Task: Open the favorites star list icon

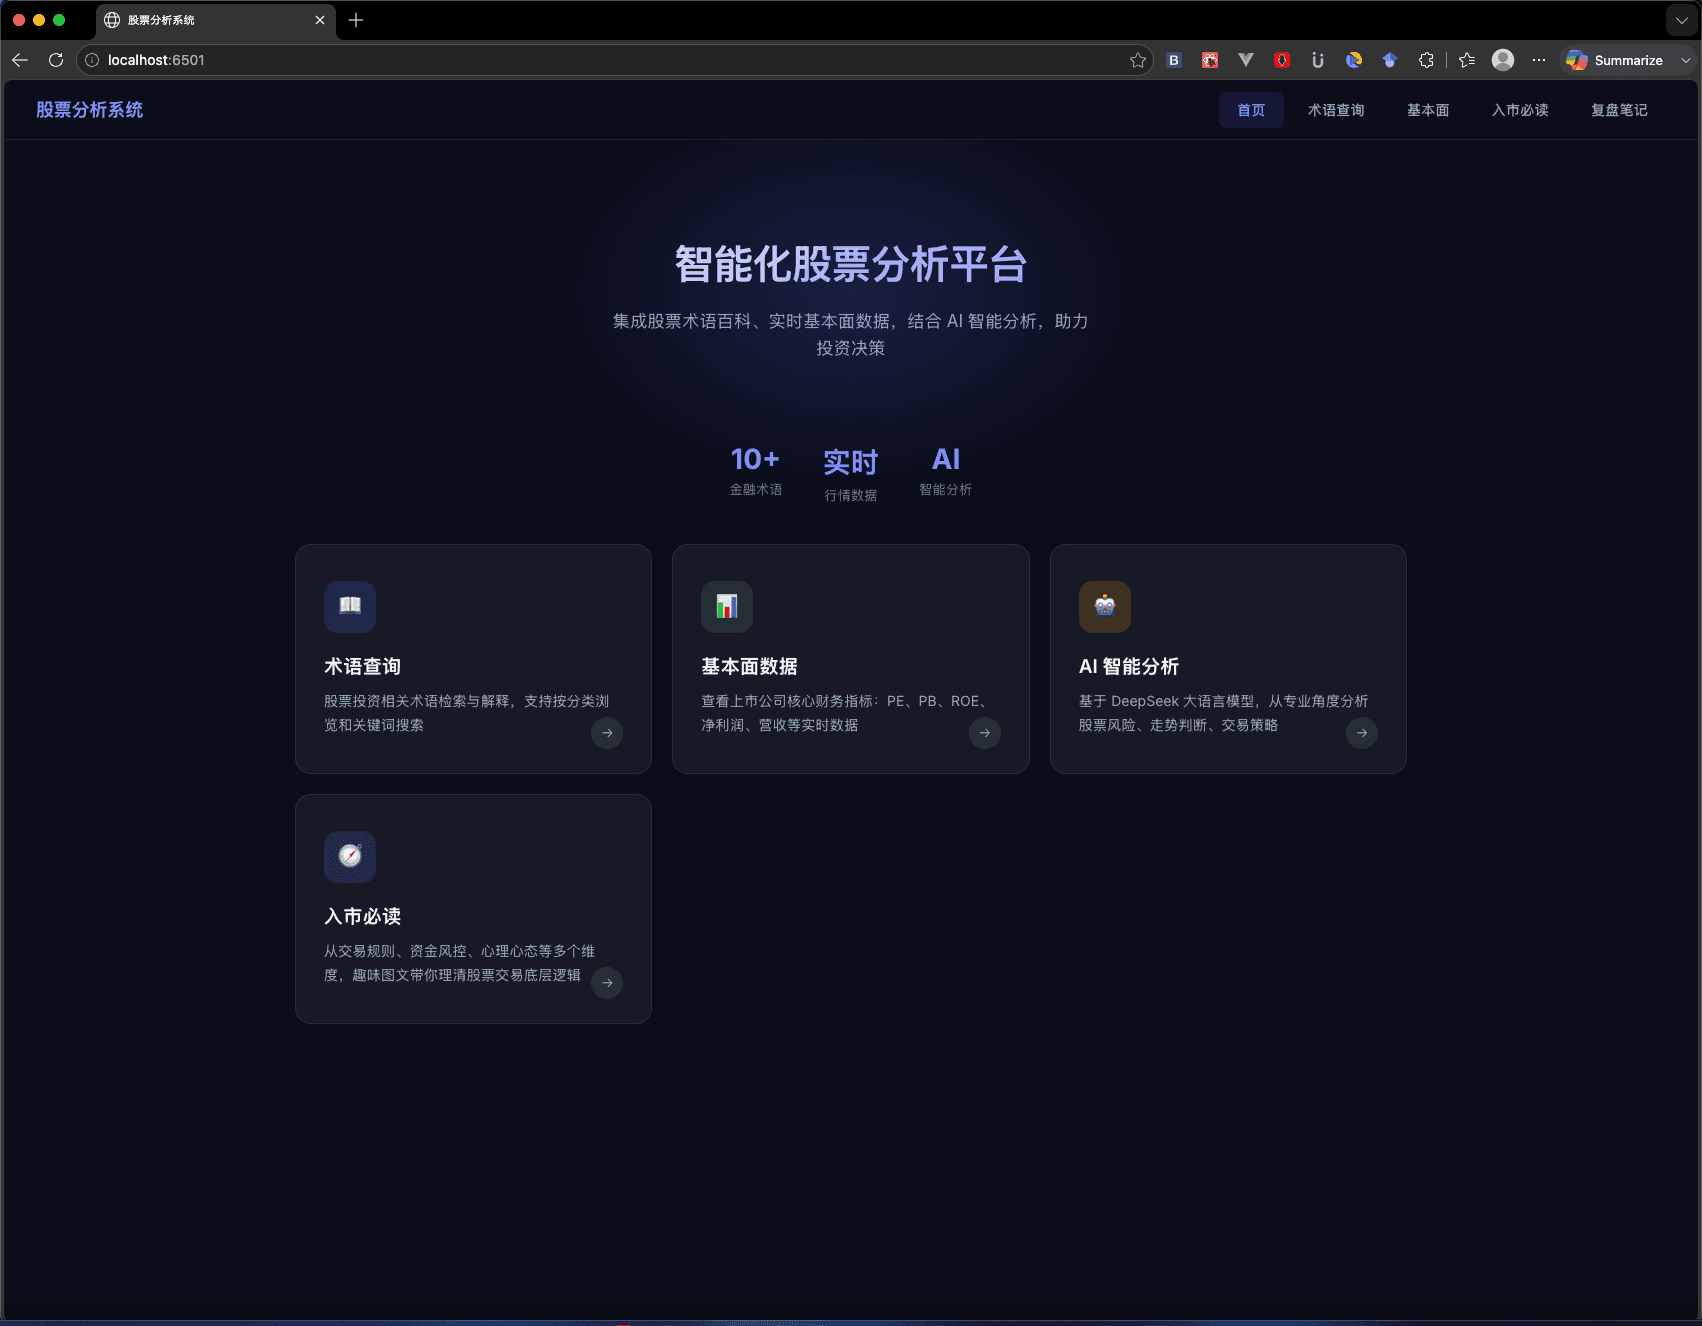Action: [x=1467, y=60]
